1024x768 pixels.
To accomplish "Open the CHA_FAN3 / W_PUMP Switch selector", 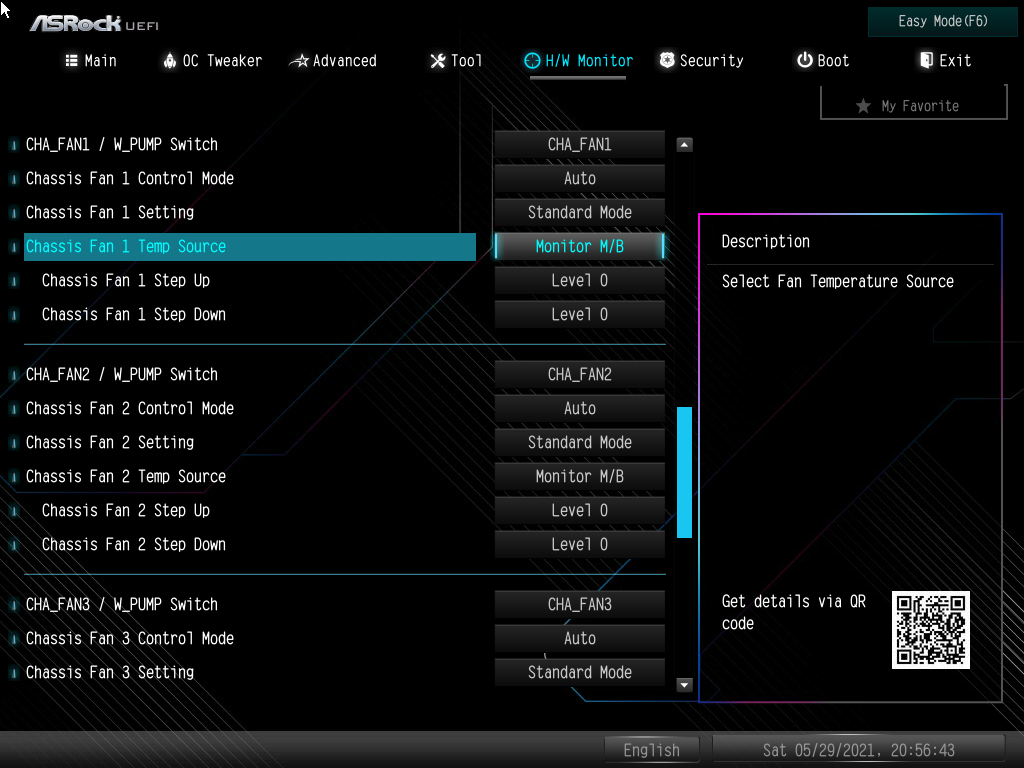I will 579,604.
